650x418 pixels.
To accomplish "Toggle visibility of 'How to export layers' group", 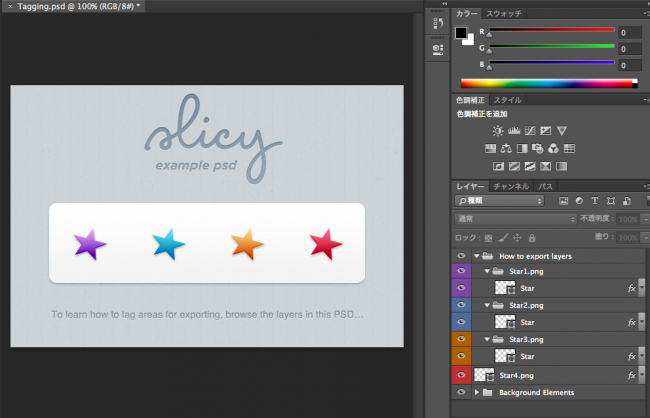I will pyautogui.click(x=461, y=256).
